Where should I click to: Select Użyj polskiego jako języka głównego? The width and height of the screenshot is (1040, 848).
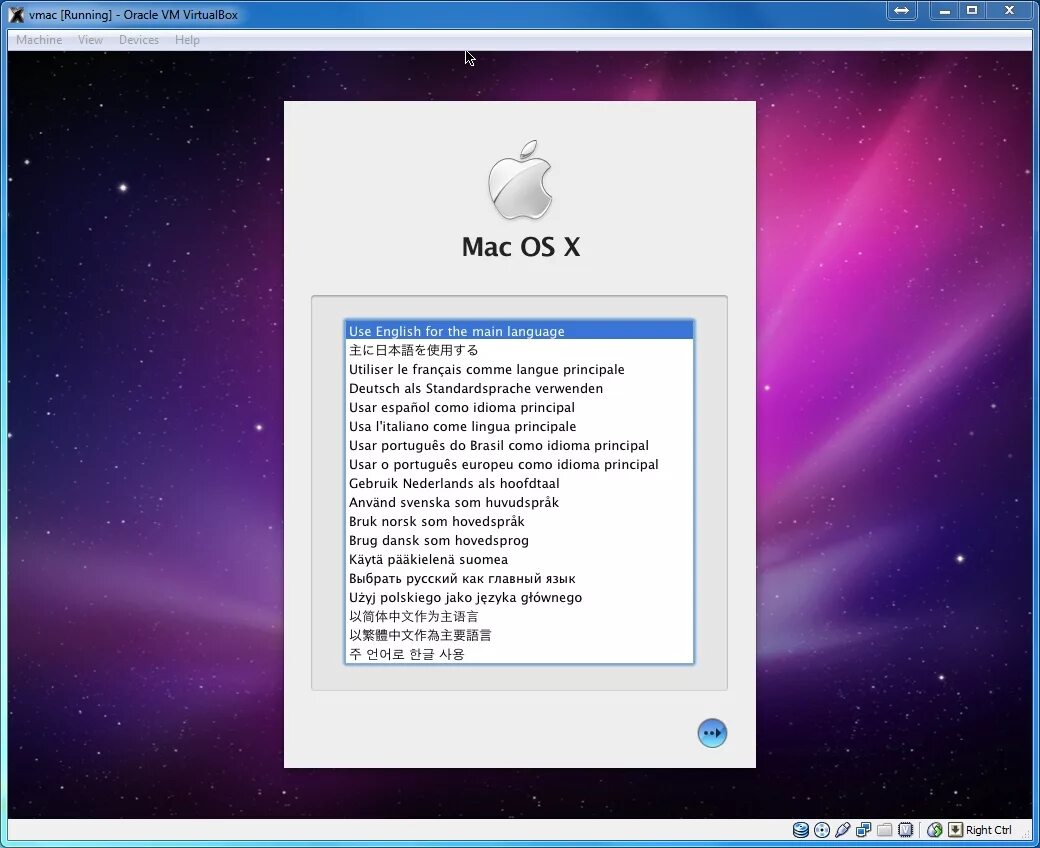(x=519, y=597)
